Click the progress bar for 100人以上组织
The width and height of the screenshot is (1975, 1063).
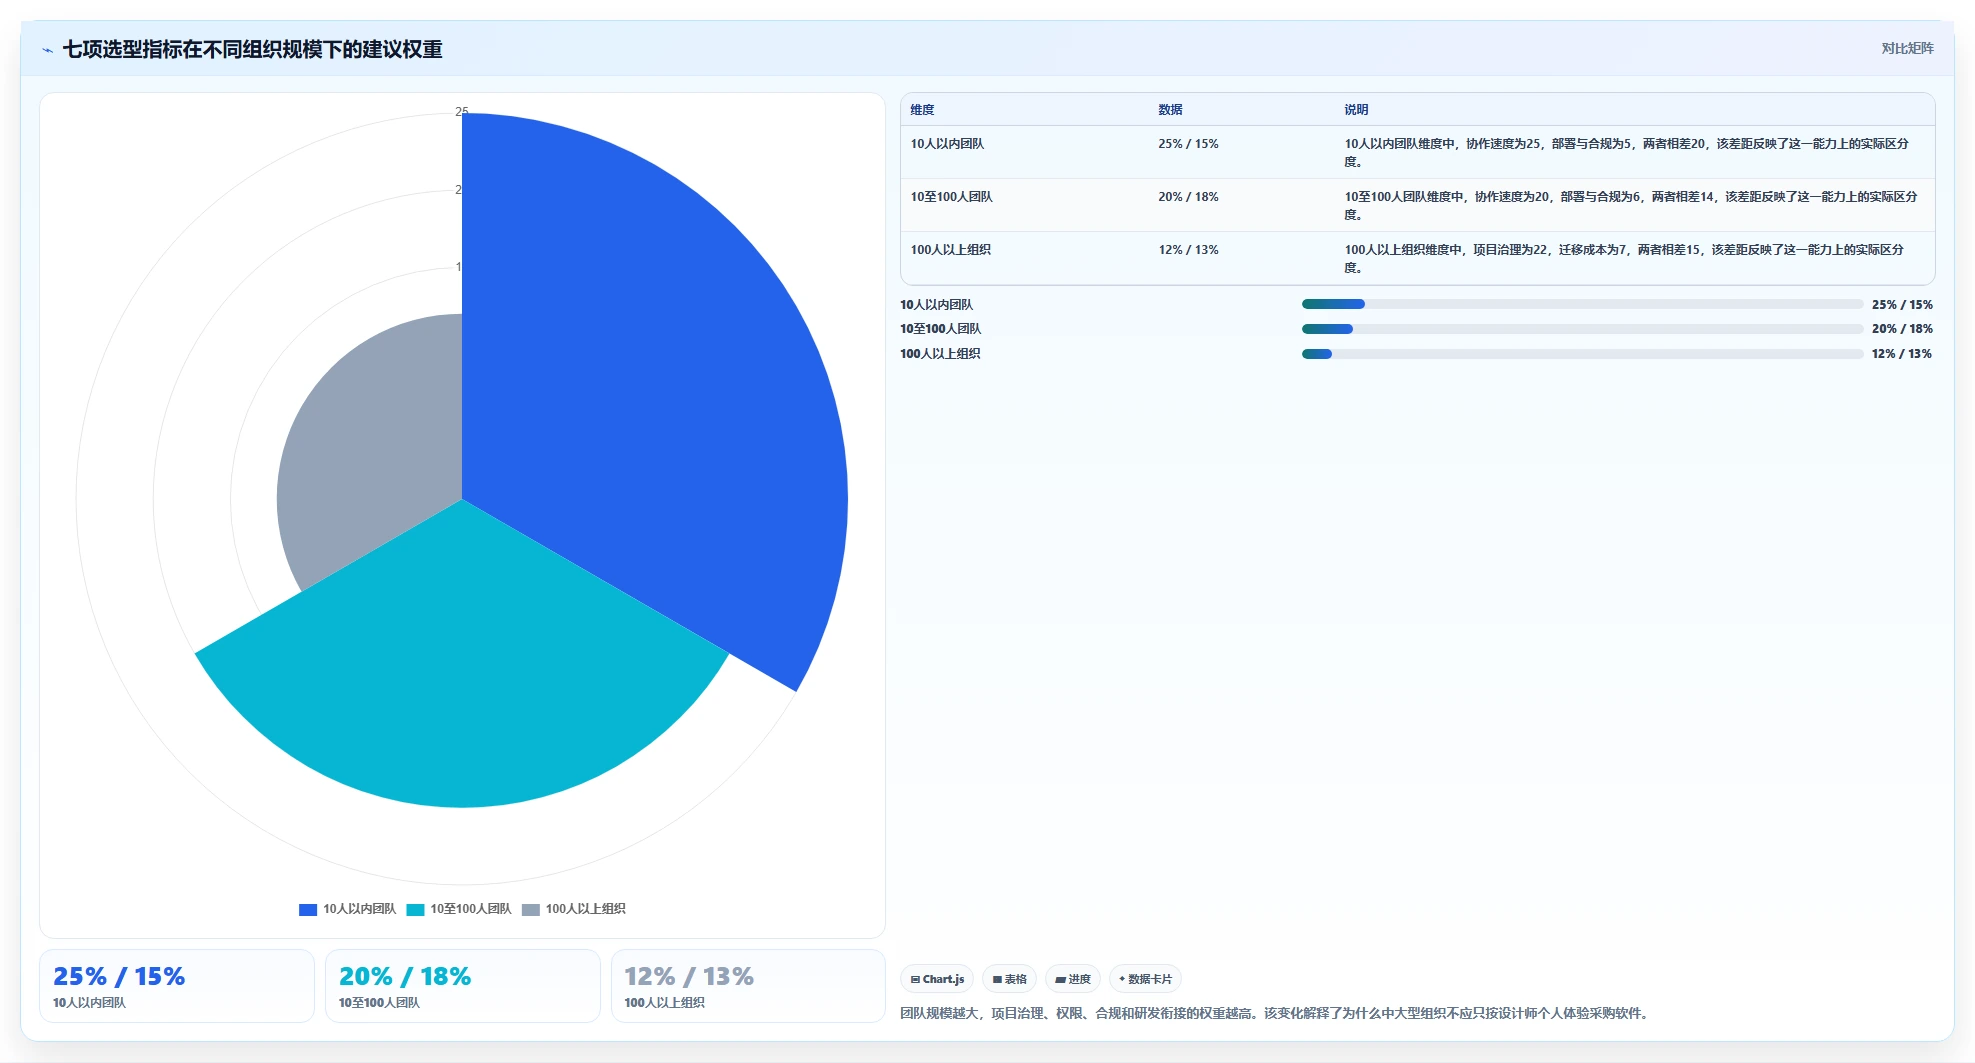tap(1582, 354)
